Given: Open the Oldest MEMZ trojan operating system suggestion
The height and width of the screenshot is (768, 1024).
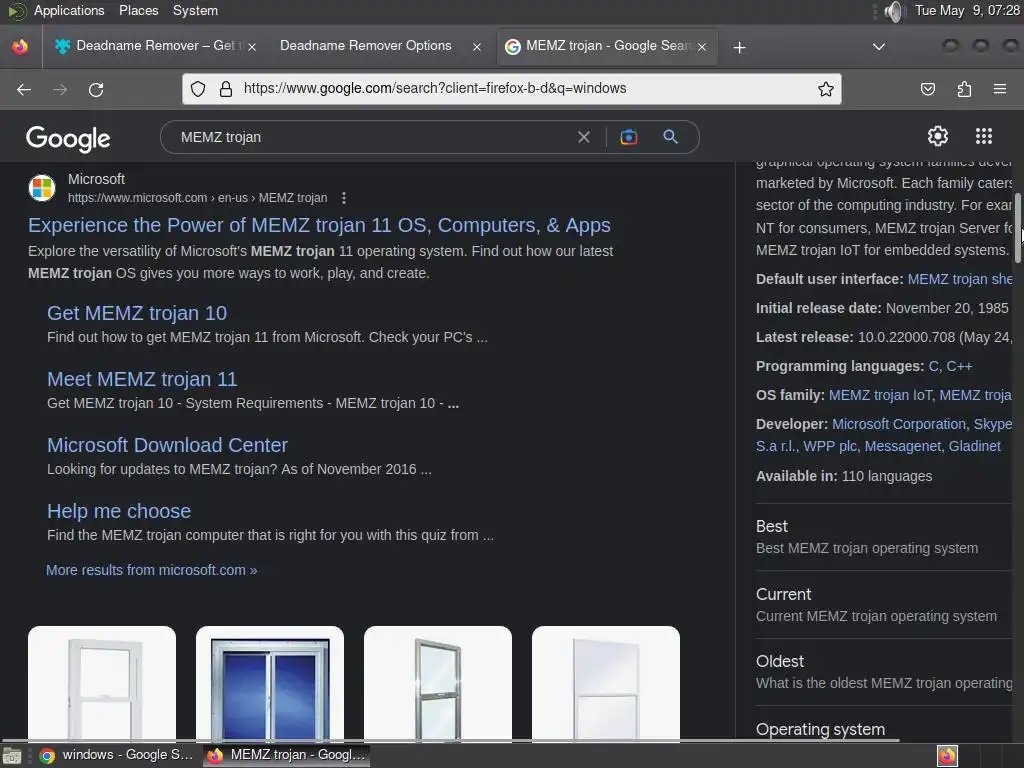Looking at the screenshot, I should click(884, 672).
